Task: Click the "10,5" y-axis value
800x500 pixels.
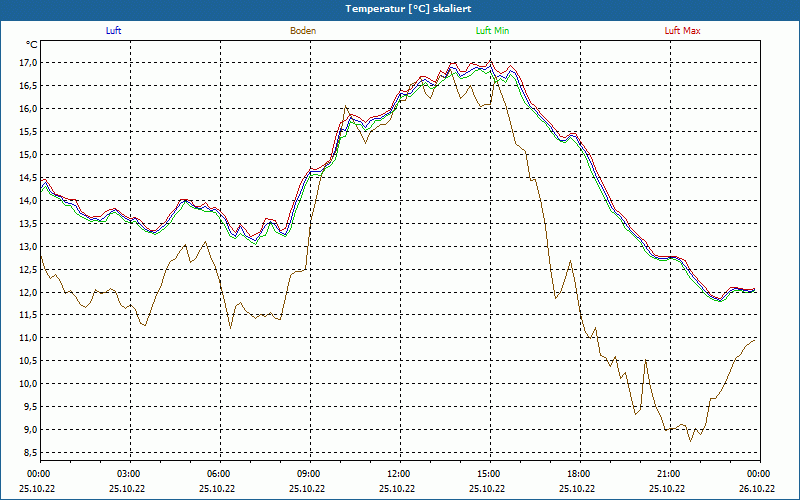Action: [28, 361]
